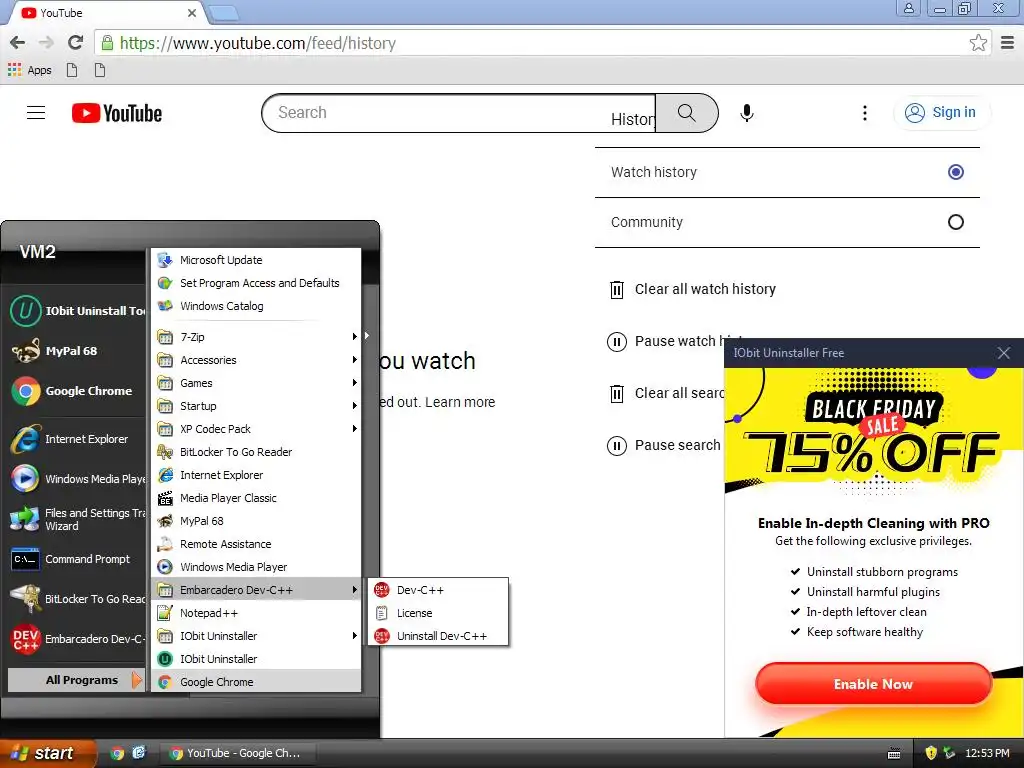This screenshot has width=1024, height=768.
Task: Open Set Program Access and Defaults
Action: click(256, 283)
